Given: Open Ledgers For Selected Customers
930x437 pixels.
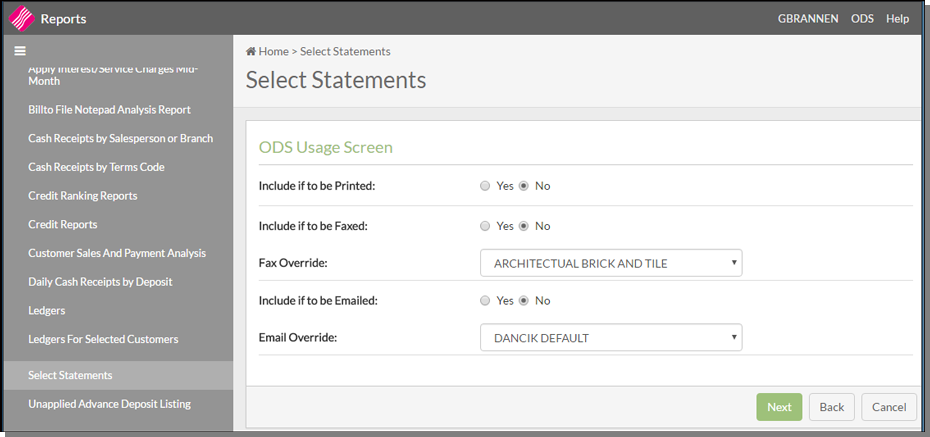Looking at the screenshot, I should point(103,339).
